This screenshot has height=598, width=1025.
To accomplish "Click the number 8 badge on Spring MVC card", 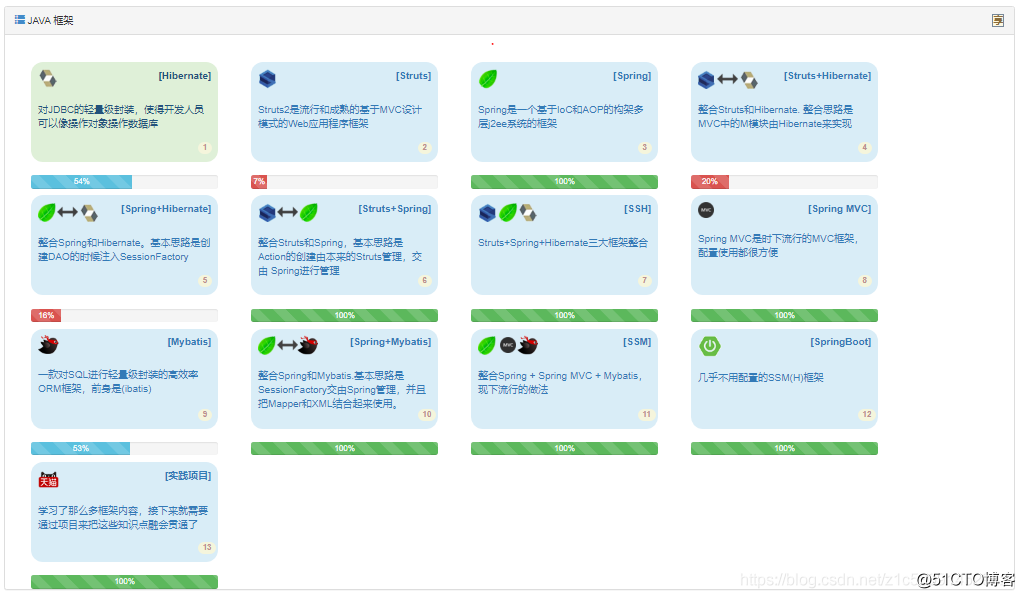I will tap(865, 280).
